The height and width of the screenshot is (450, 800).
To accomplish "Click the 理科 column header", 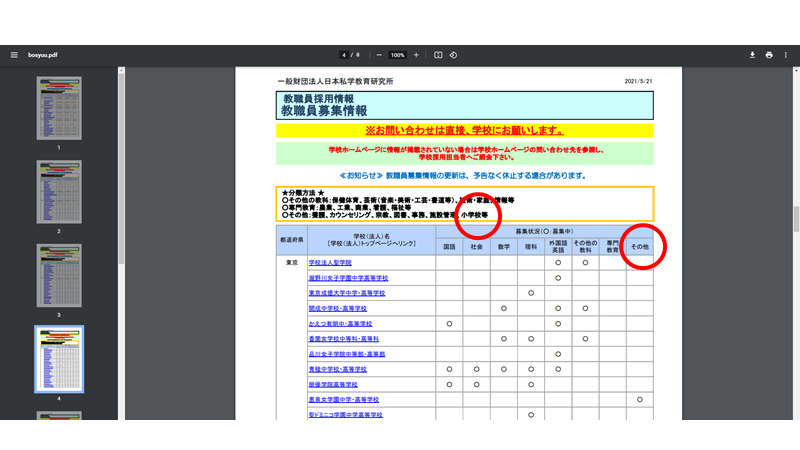I will click(531, 247).
